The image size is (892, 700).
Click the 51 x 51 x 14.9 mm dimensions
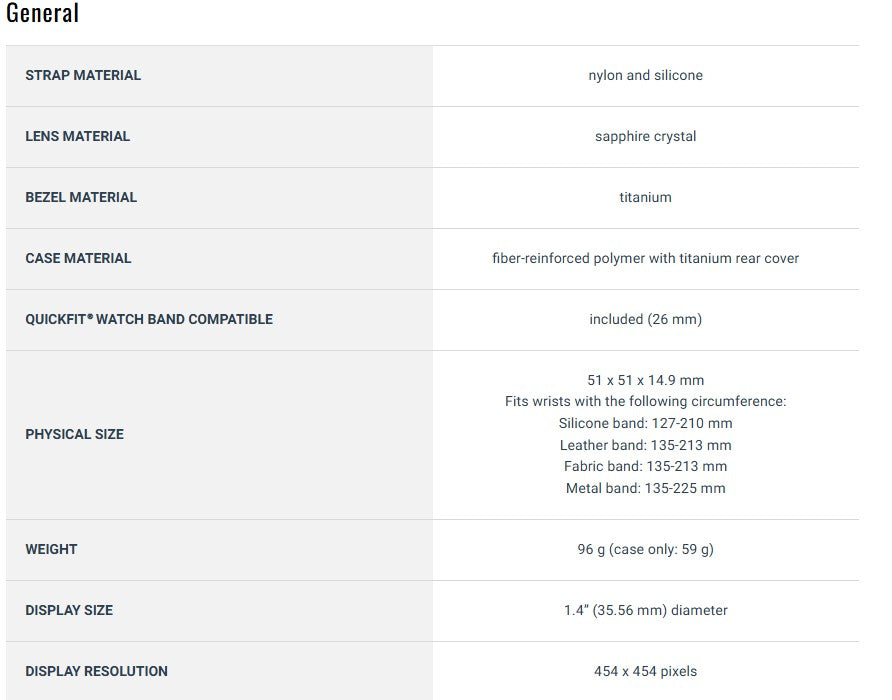pyautogui.click(x=645, y=380)
